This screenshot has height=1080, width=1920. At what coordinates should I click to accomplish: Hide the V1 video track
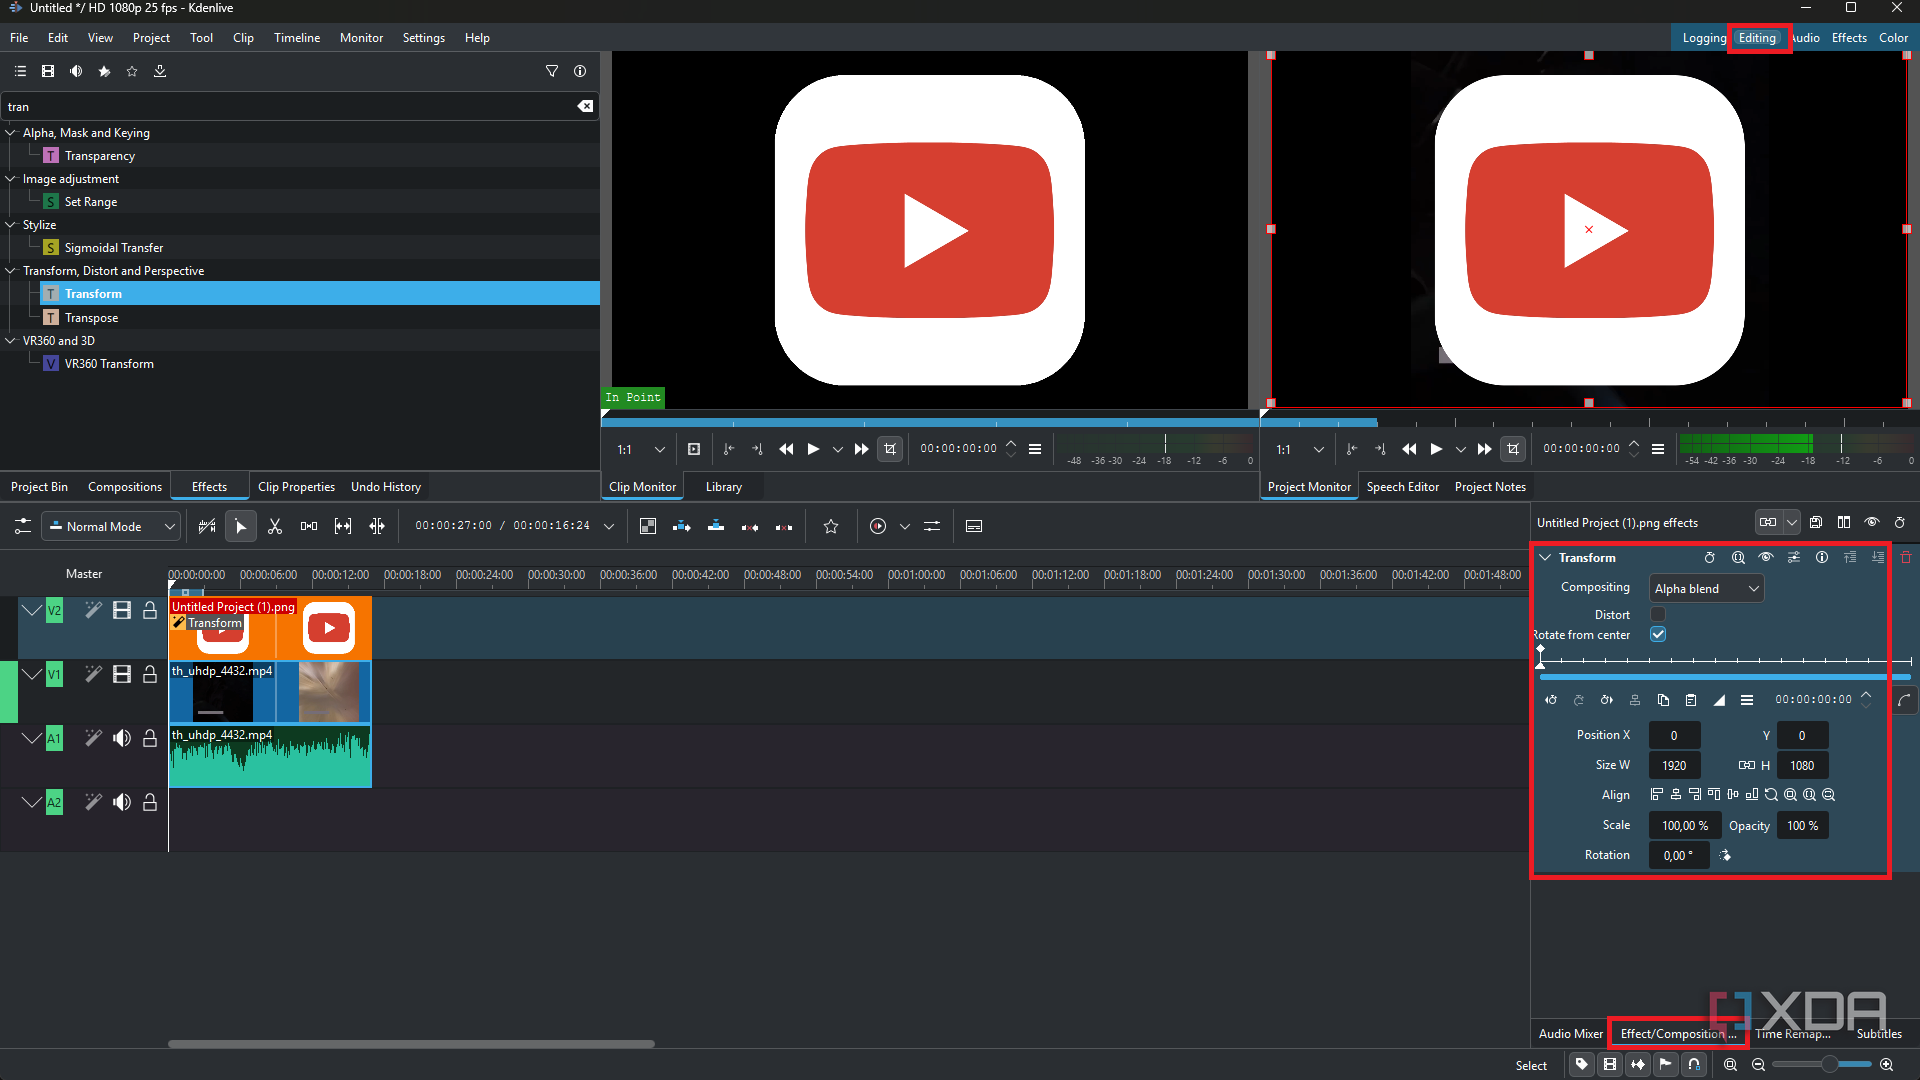[x=122, y=674]
